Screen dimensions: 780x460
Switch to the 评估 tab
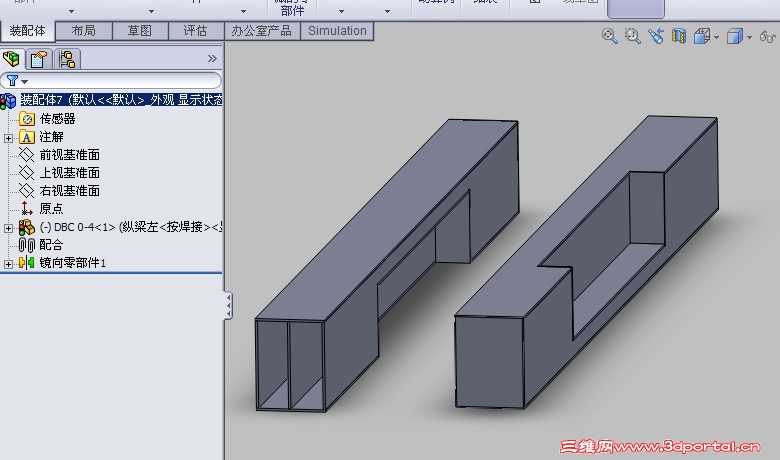tap(195, 31)
